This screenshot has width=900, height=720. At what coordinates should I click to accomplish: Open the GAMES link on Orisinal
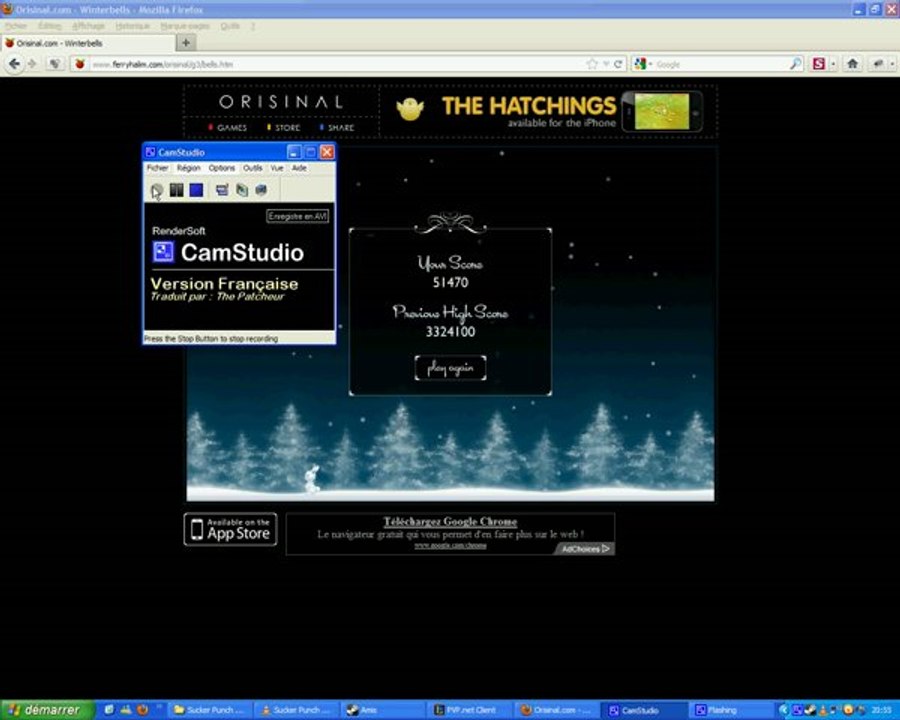point(227,127)
